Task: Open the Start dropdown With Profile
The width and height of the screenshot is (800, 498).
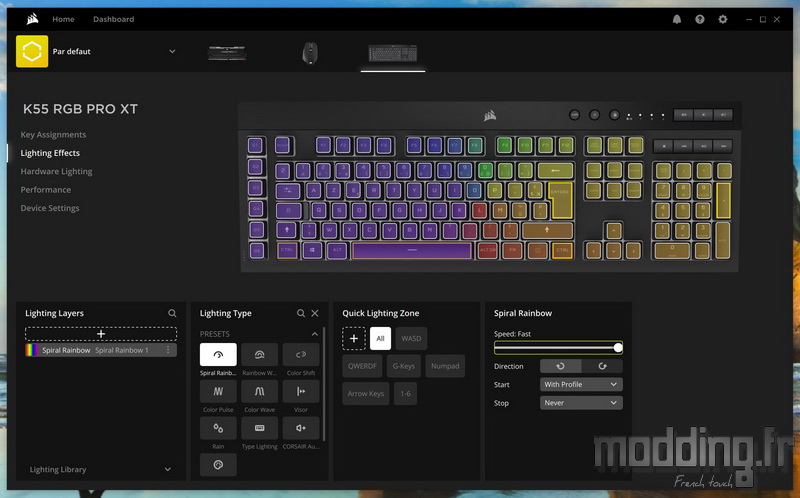Action: click(581, 384)
